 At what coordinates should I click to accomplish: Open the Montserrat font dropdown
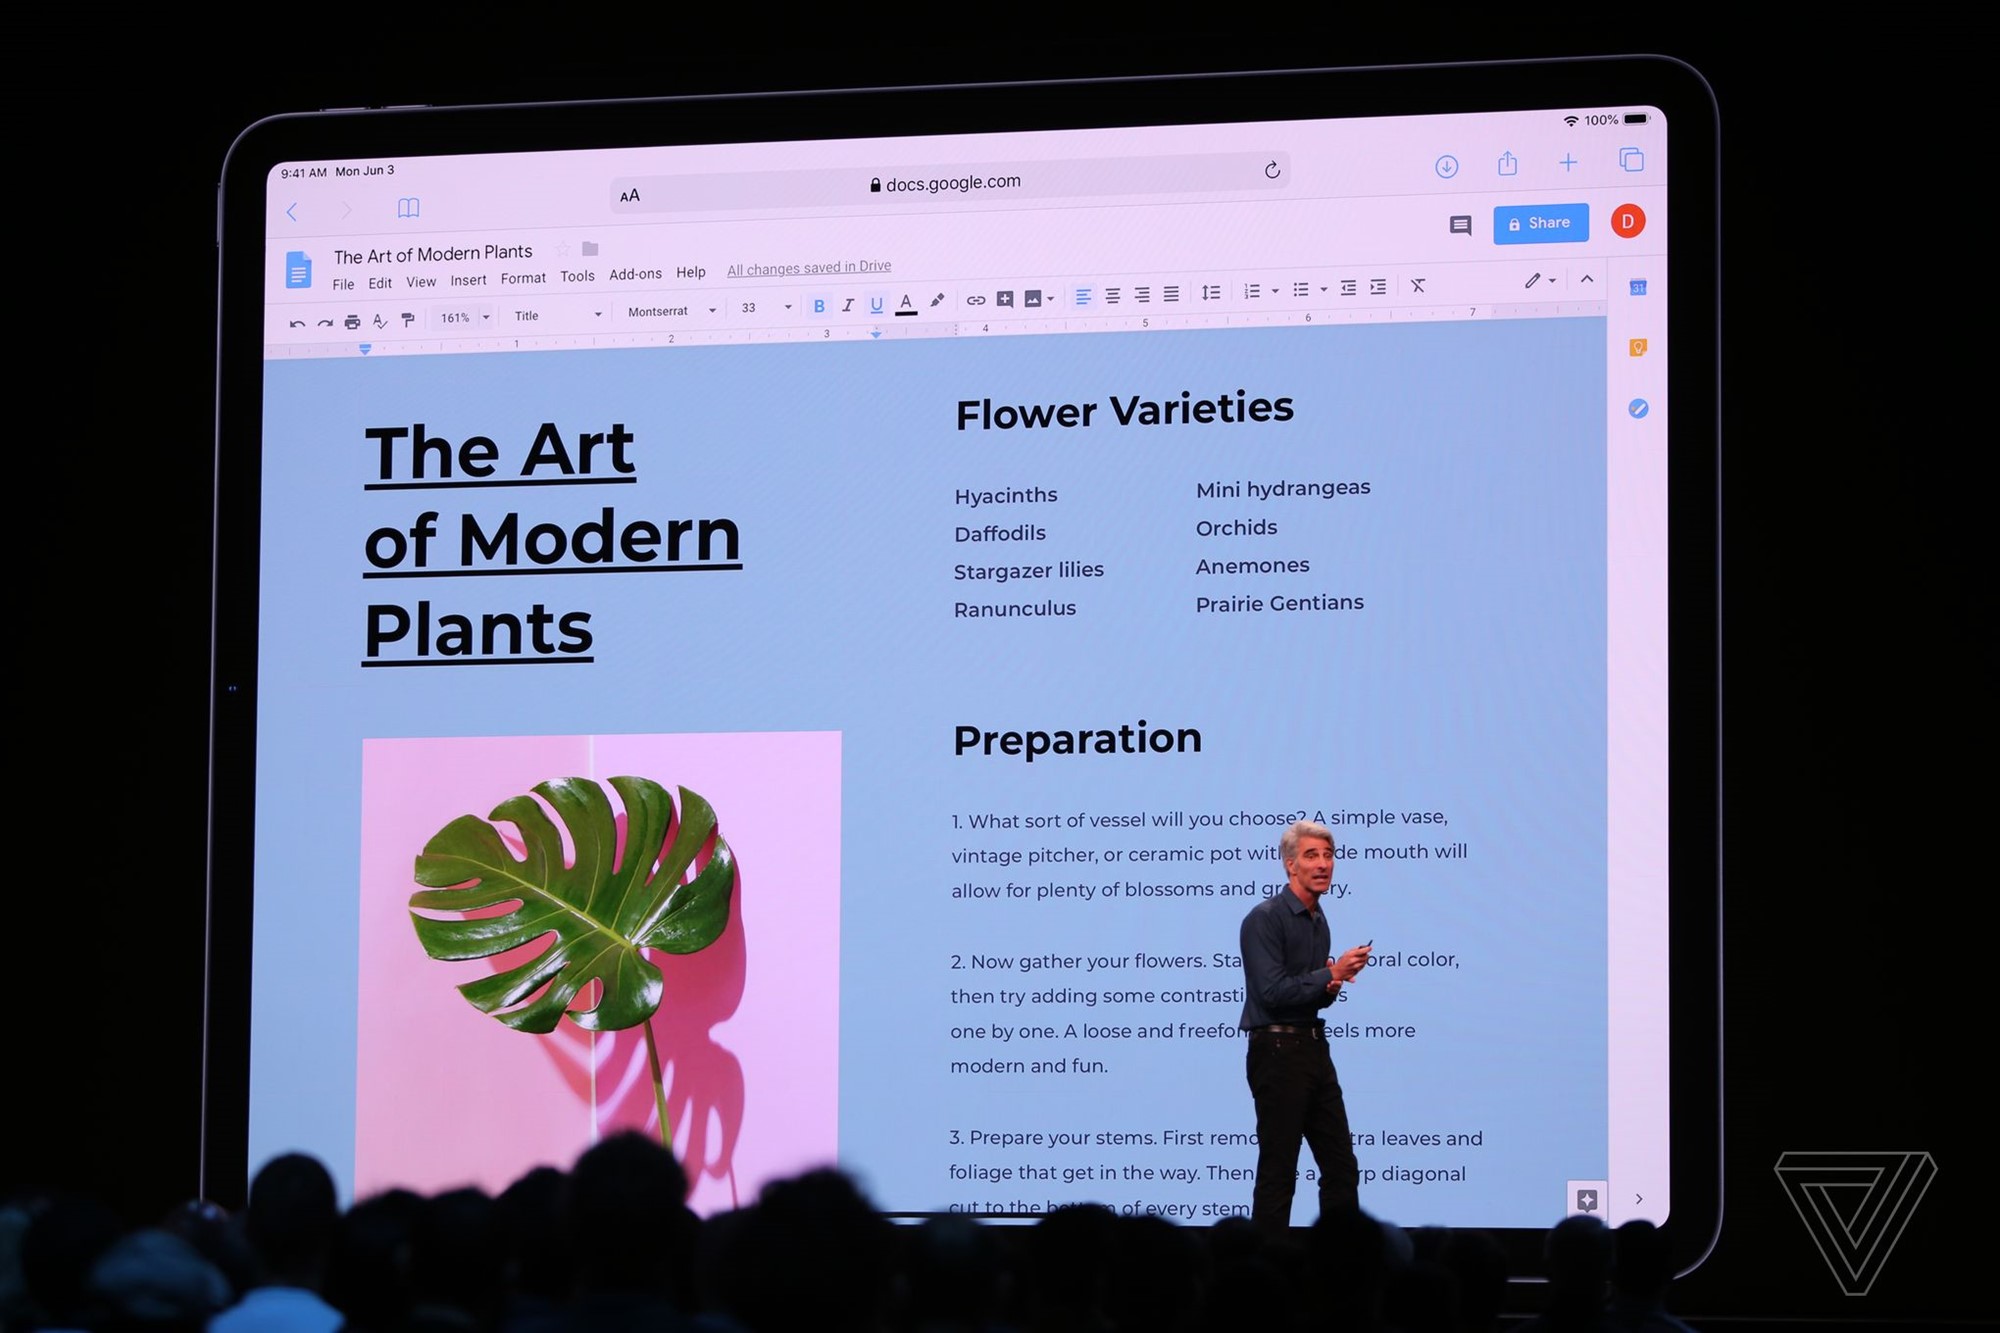tap(672, 311)
